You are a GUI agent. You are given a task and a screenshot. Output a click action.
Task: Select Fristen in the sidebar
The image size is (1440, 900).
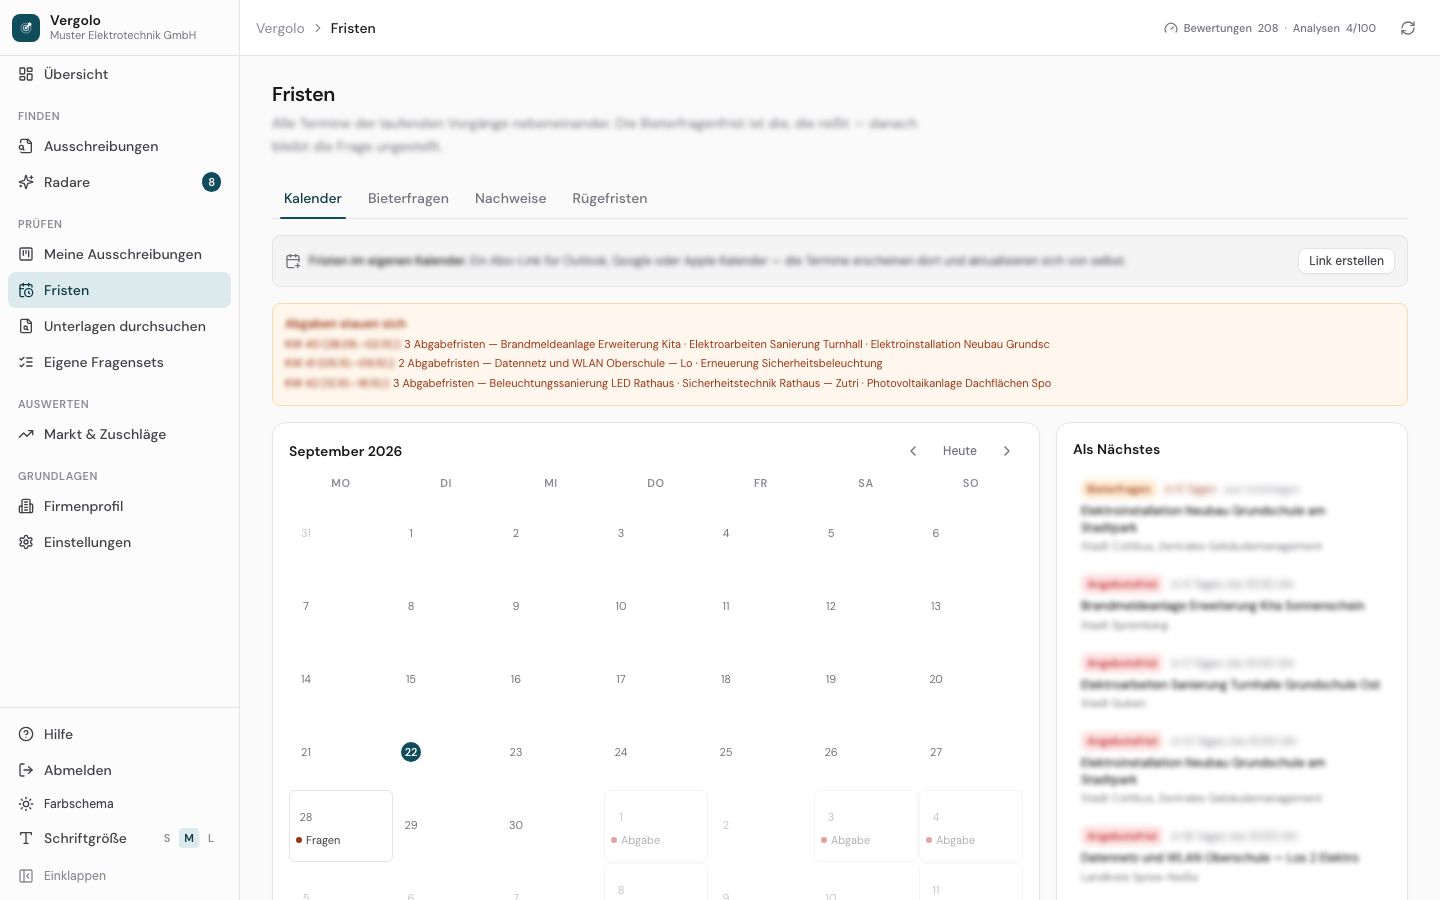coord(119,290)
